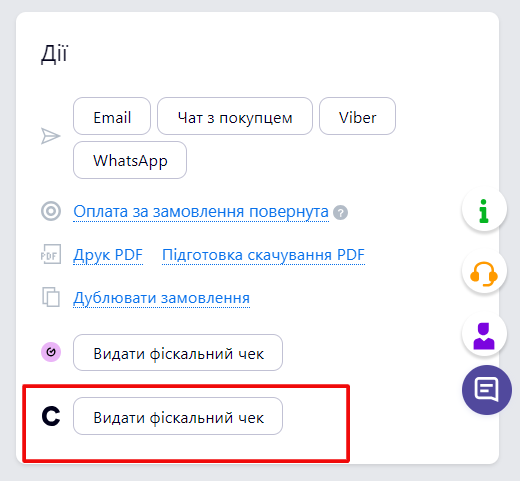The image size is (520, 481).
Task: Open the purple chat bubble widget
Action: tap(487, 390)
